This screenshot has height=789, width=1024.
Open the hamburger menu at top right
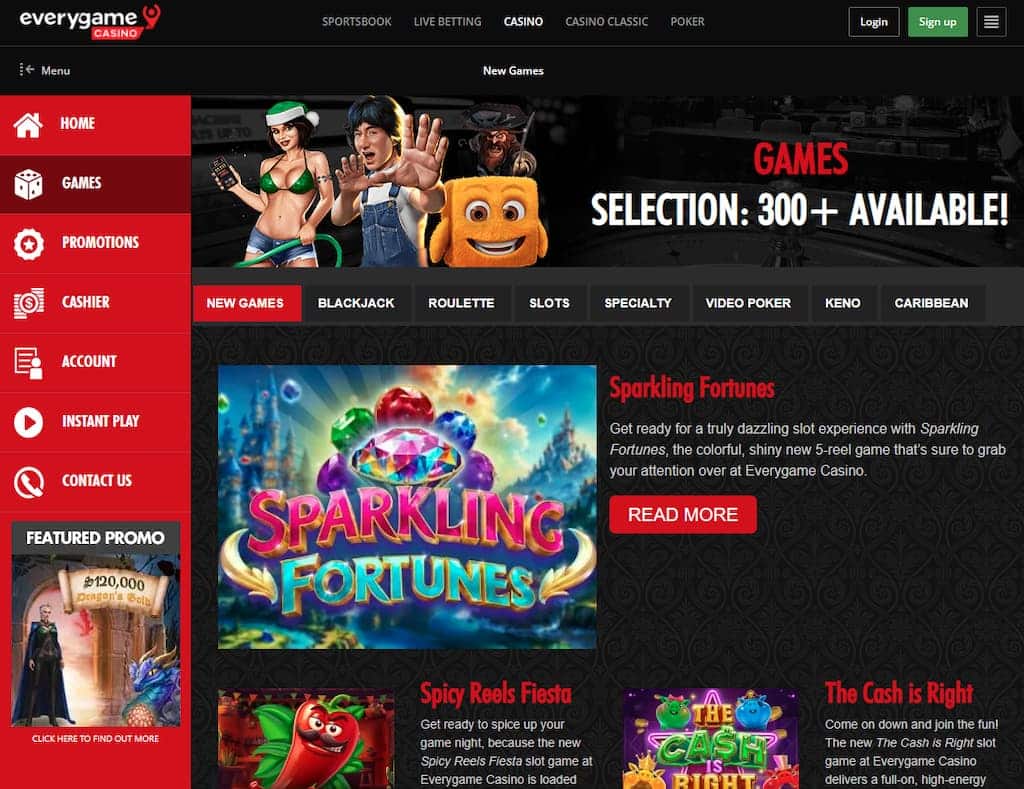coord(991,22)
